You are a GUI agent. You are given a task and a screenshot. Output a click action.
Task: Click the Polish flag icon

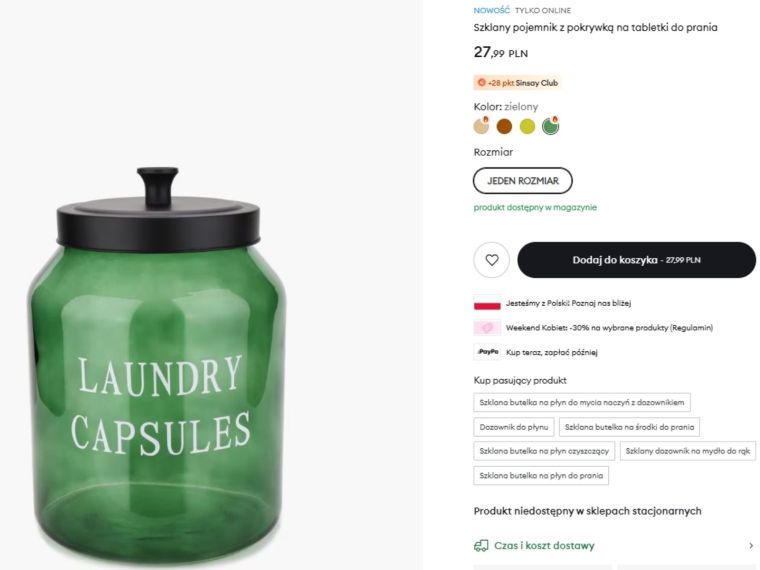coord(487,303)
